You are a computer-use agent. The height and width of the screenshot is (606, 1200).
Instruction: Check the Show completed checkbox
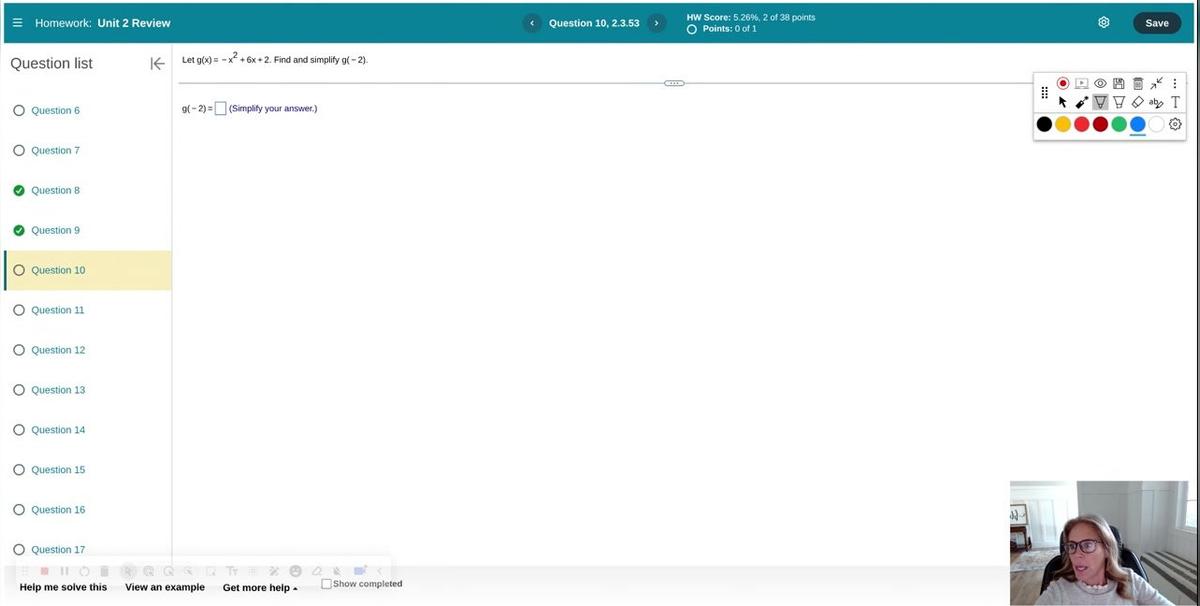(327, 584)
